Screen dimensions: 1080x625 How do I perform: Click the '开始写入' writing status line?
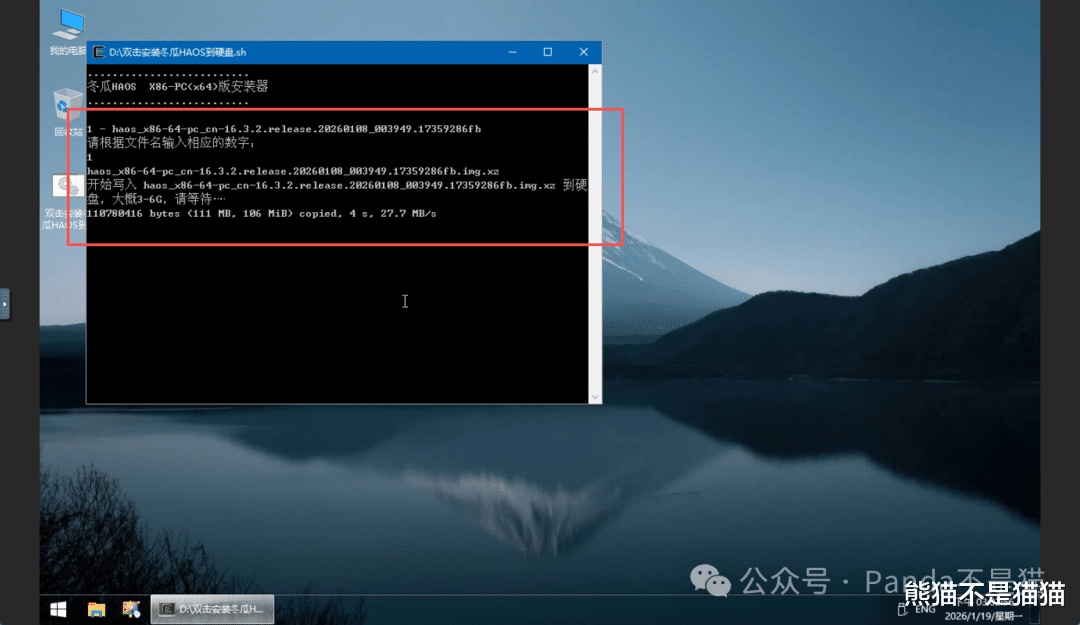[337, 192]
